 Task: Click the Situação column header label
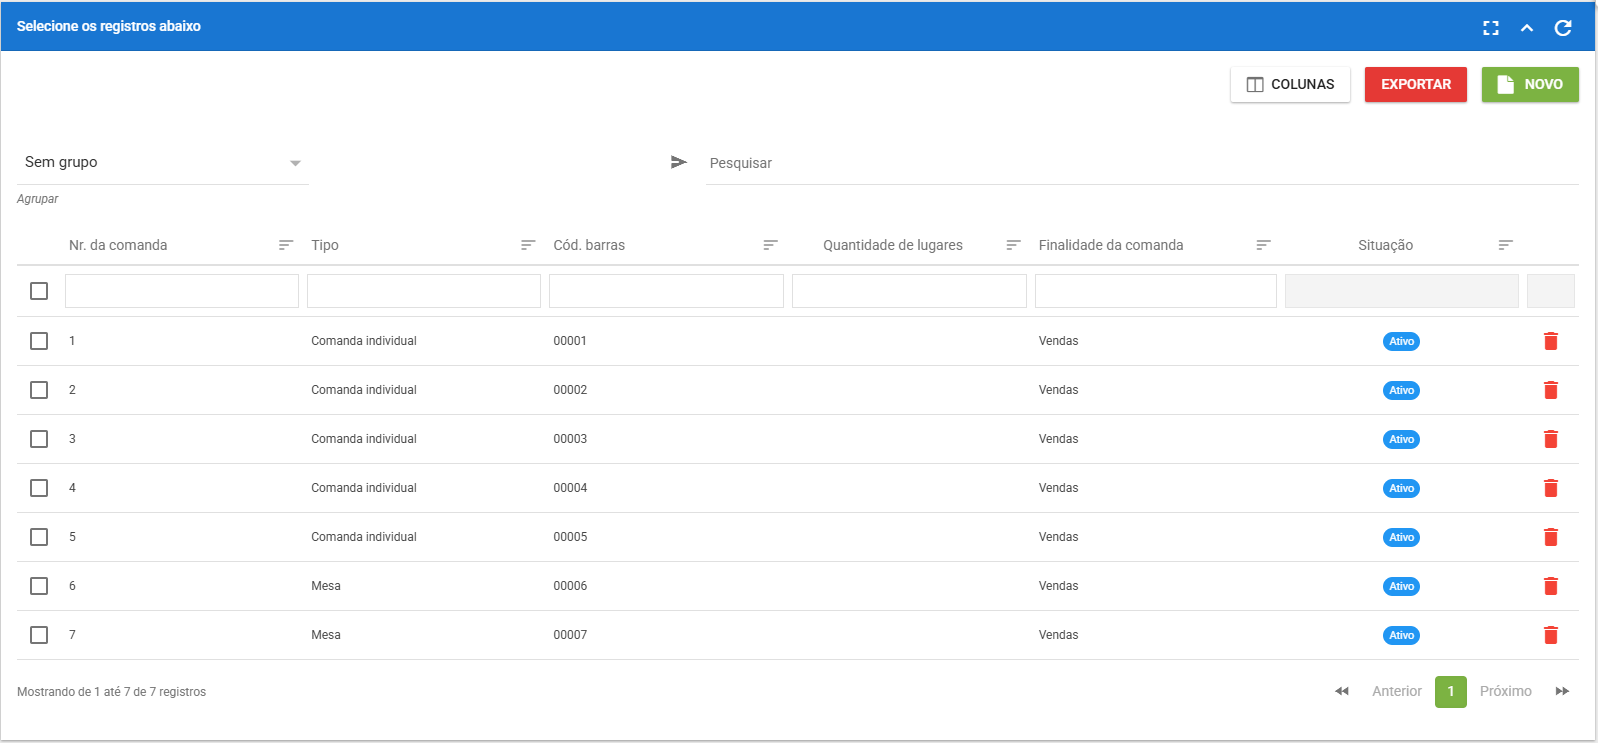[1385, 245]
